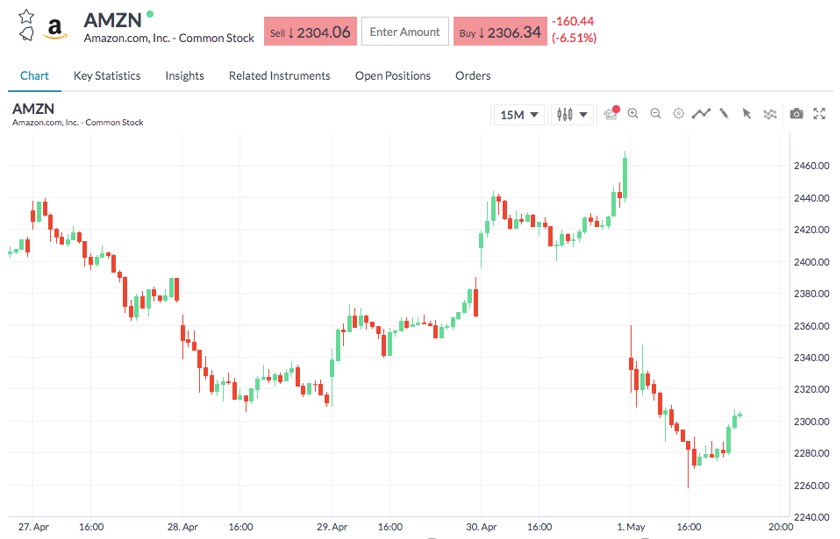Focus the Enter Amount field
Viewport: 840px width, 539px height.
pos(405,32)
